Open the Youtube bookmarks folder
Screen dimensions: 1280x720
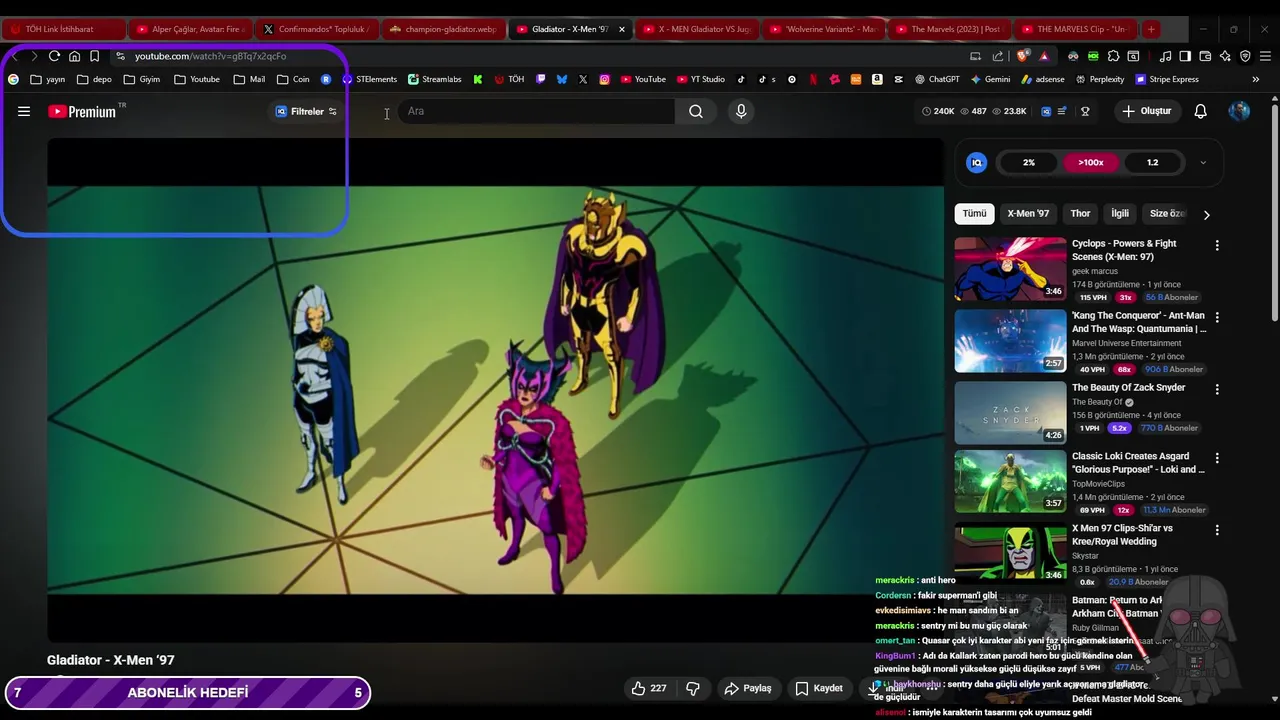[197, 79]
